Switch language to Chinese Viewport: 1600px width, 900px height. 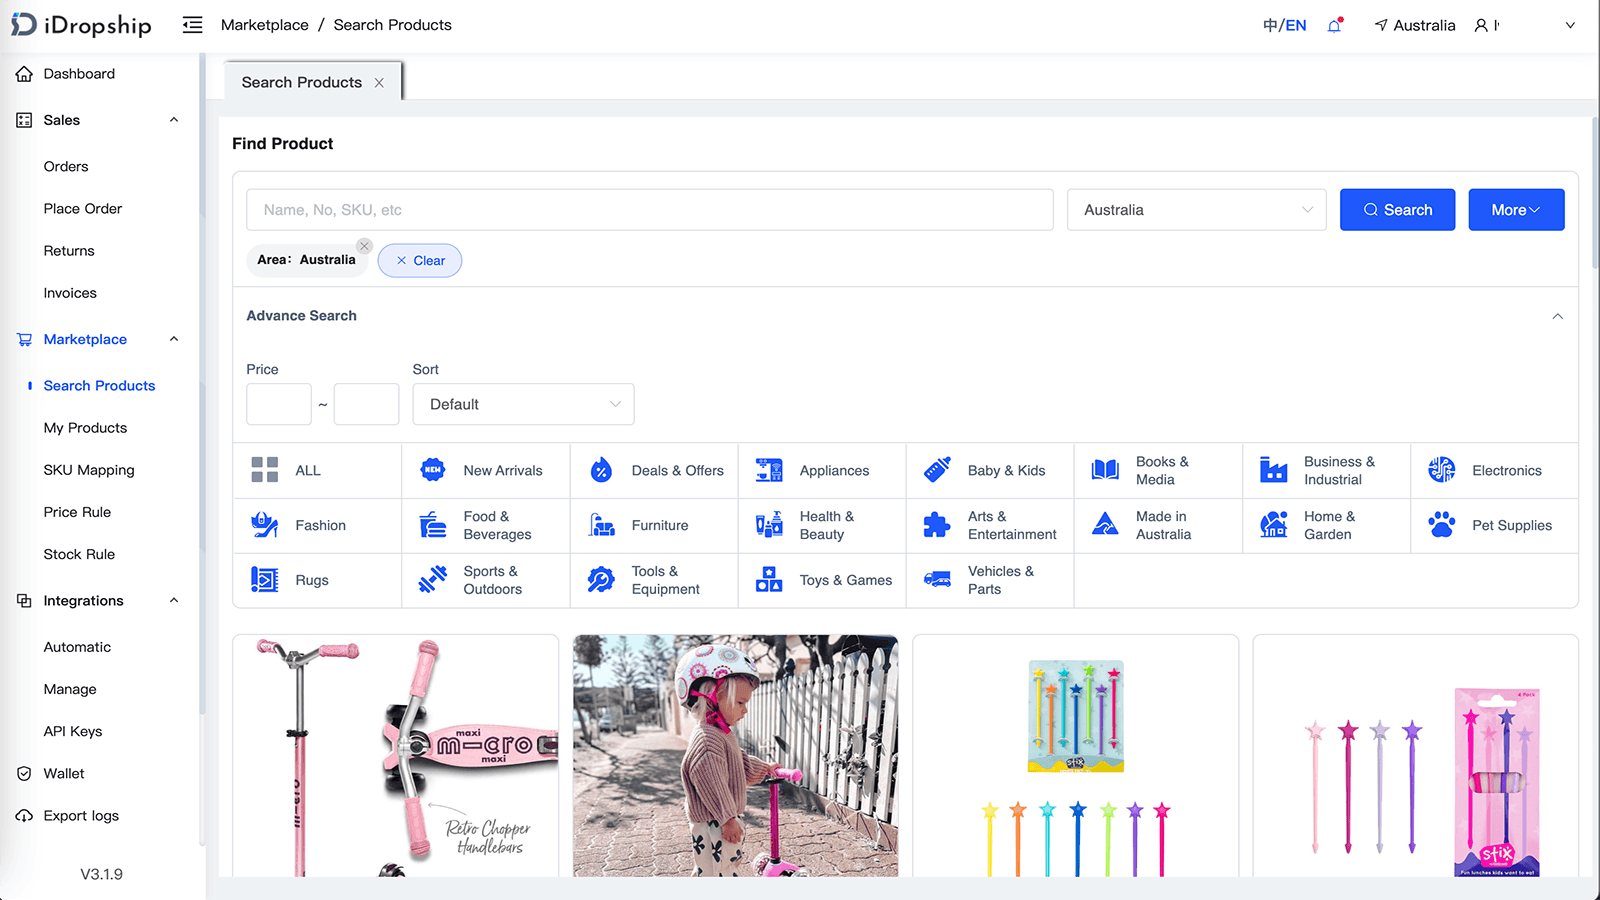tap(1271, 25)
